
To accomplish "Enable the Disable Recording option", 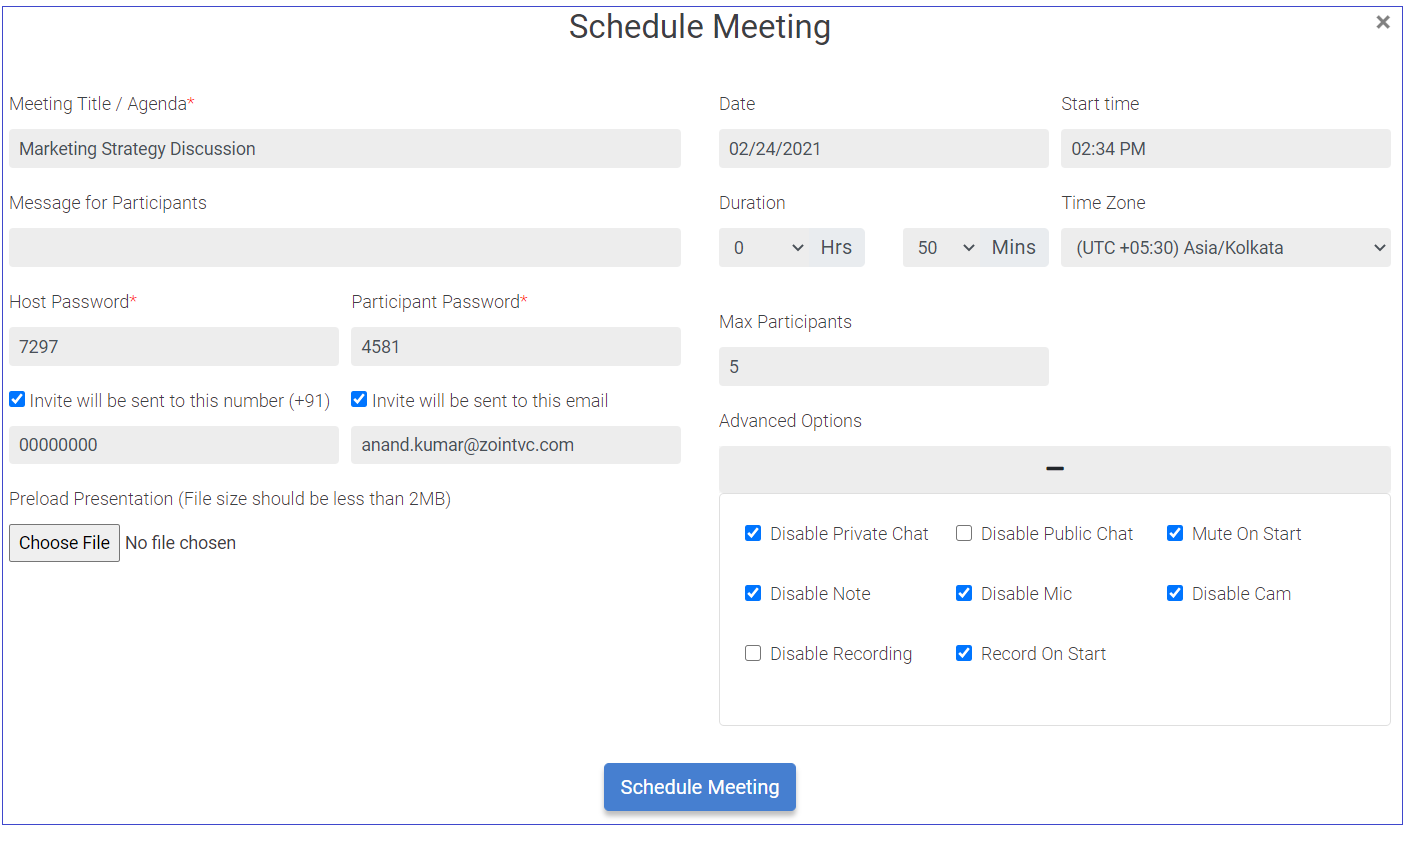I will coord(753,653).
